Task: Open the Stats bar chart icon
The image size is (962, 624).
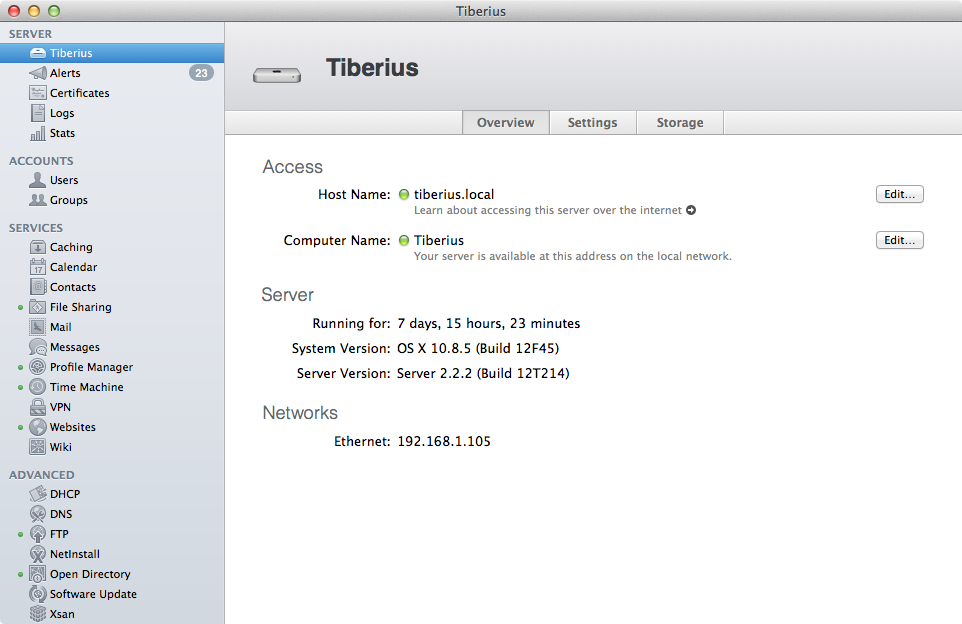Action: pyautogui.click(x=38, y=133)
